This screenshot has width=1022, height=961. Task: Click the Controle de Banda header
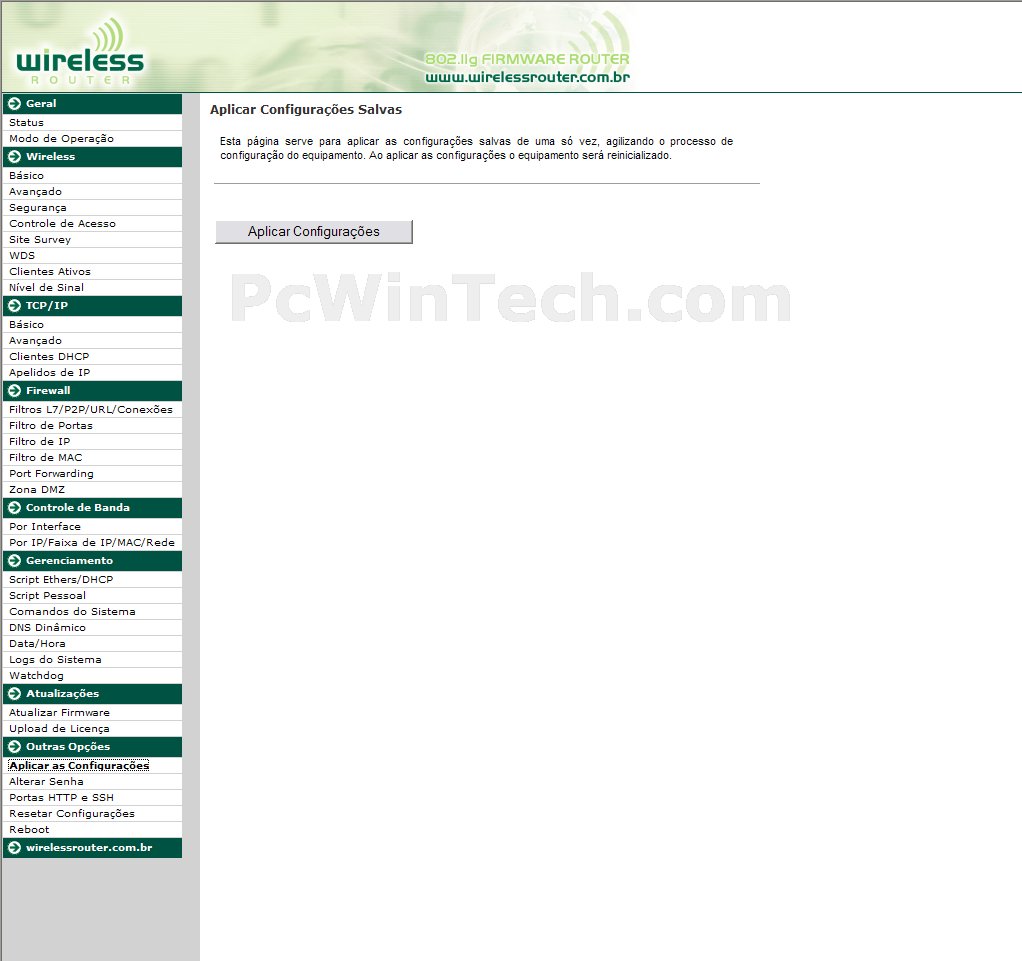(x=93, y=508)
